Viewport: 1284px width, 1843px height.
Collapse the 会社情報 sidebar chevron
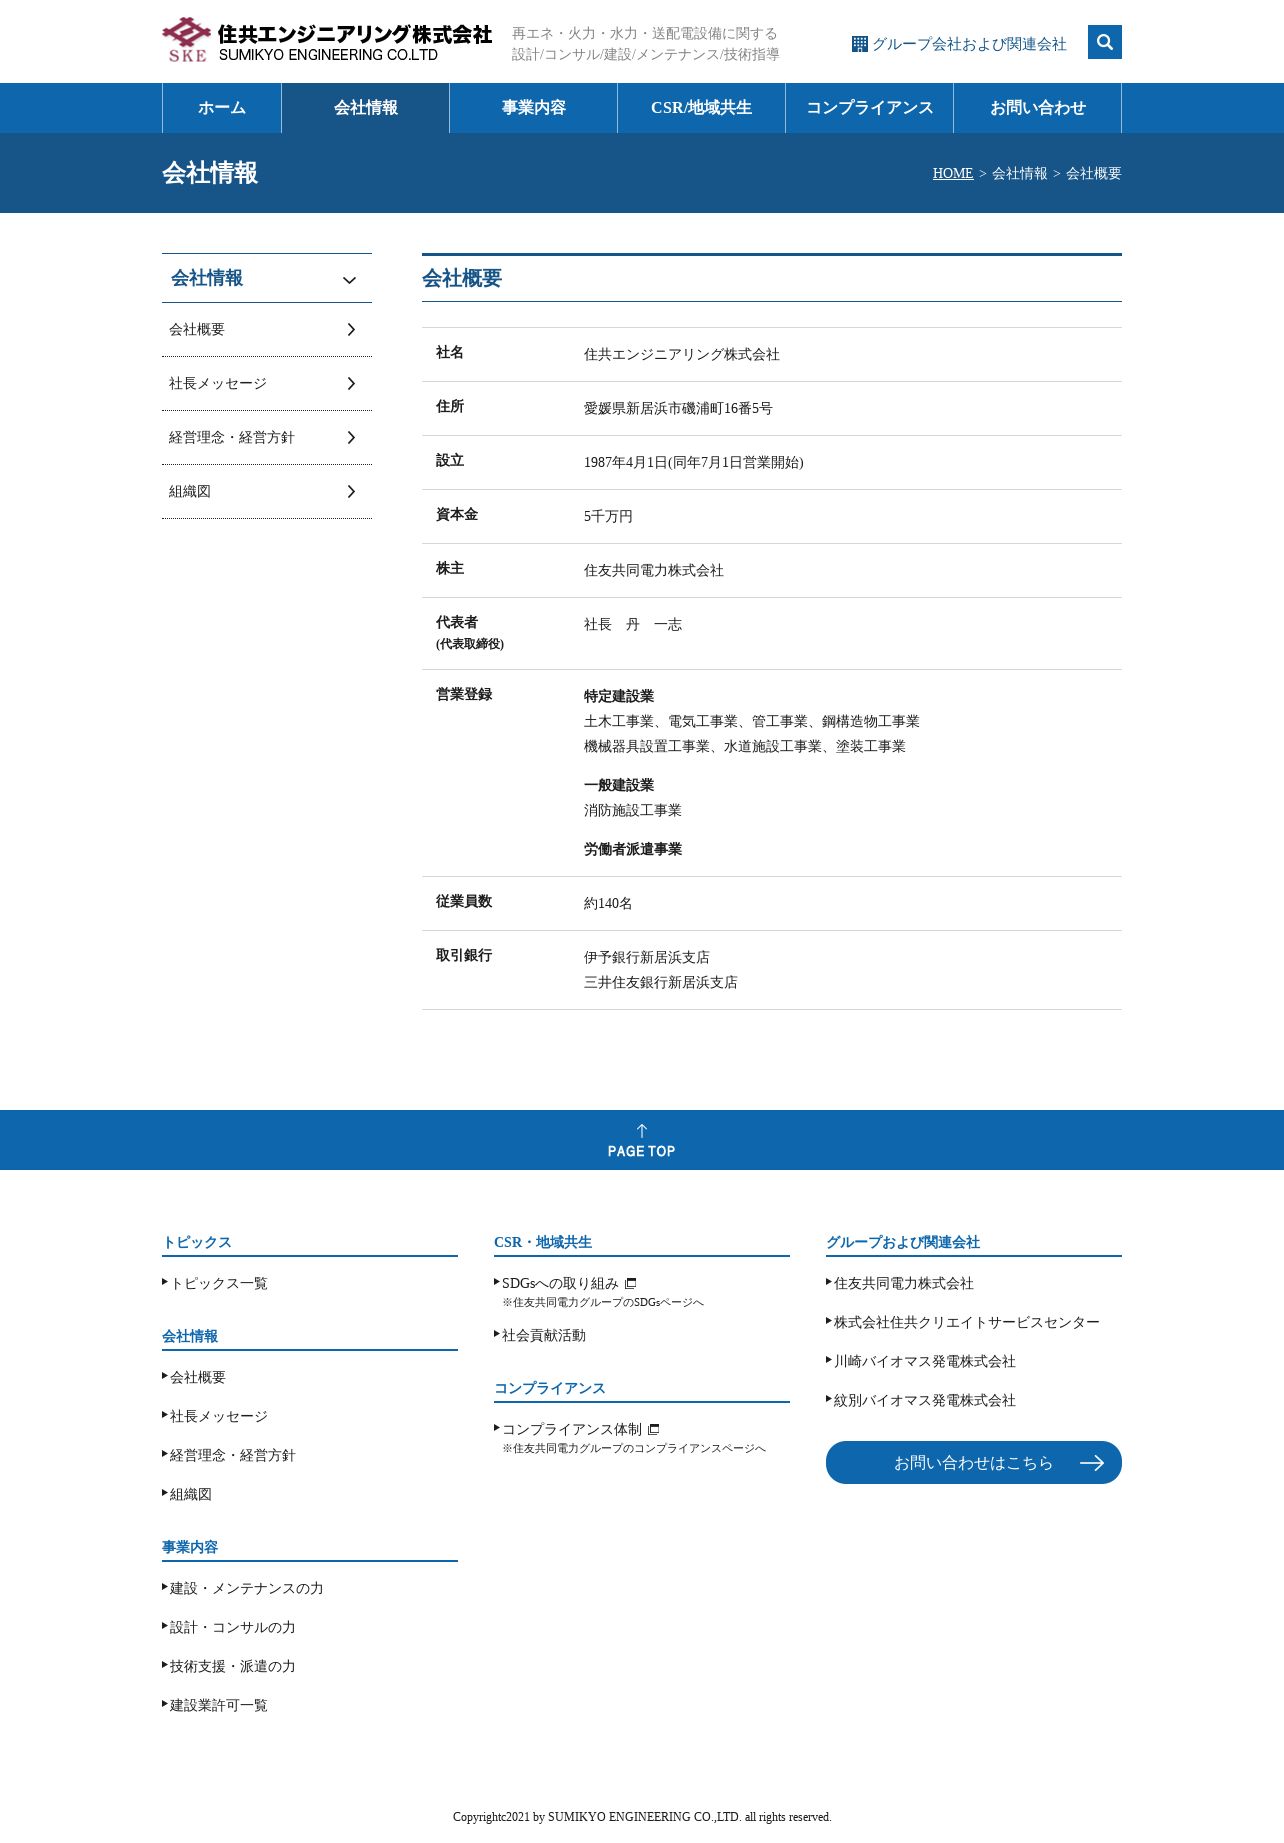coord(349,280)
